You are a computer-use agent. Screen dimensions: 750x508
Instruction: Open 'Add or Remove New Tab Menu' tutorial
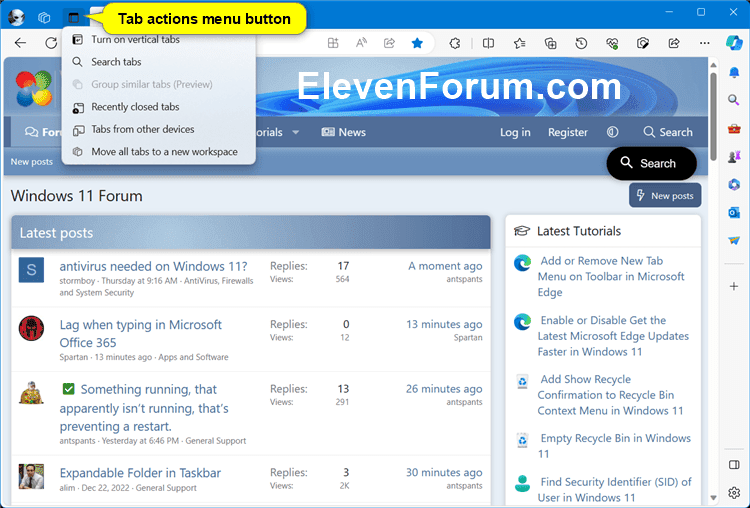tap(611, 276)
